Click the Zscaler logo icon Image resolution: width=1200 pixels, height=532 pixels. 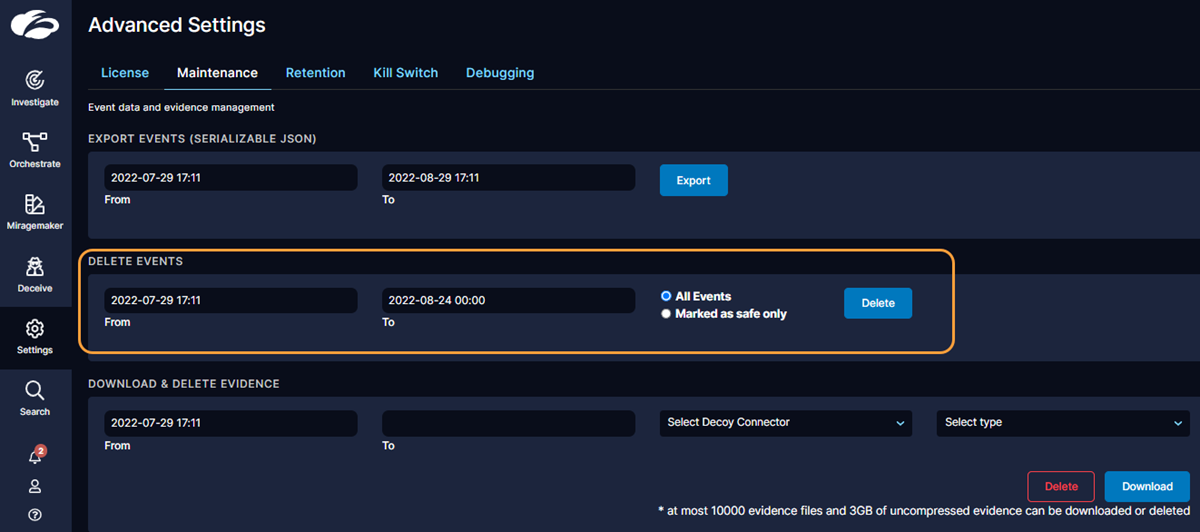click(x=35, y=24)
